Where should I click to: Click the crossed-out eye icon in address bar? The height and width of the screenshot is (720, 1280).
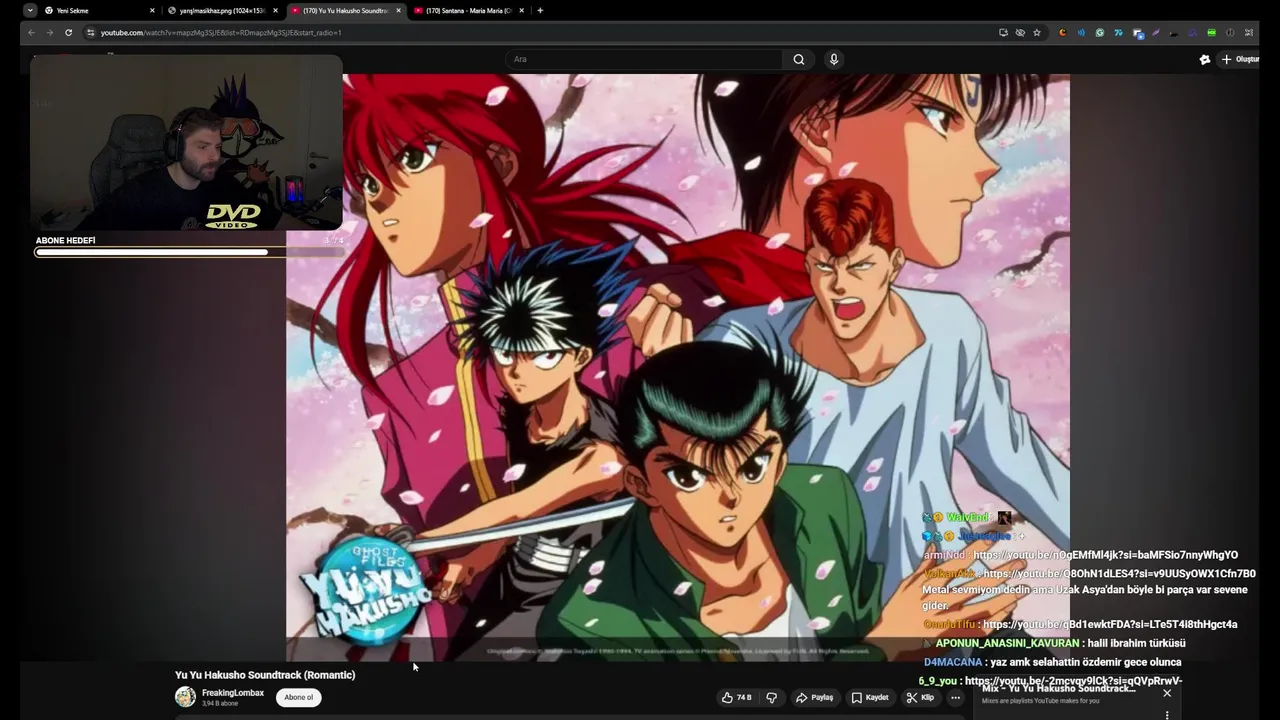point(1020,32)
